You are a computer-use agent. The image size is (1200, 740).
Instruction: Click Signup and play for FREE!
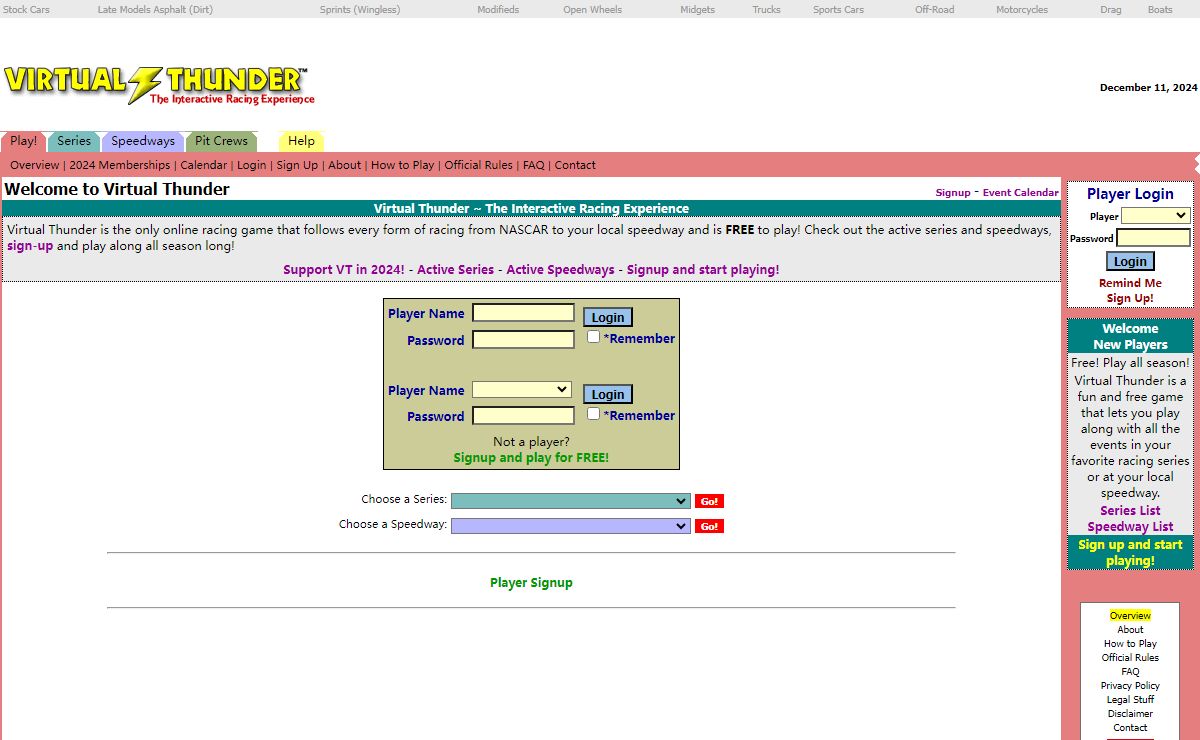coord(531,458)
